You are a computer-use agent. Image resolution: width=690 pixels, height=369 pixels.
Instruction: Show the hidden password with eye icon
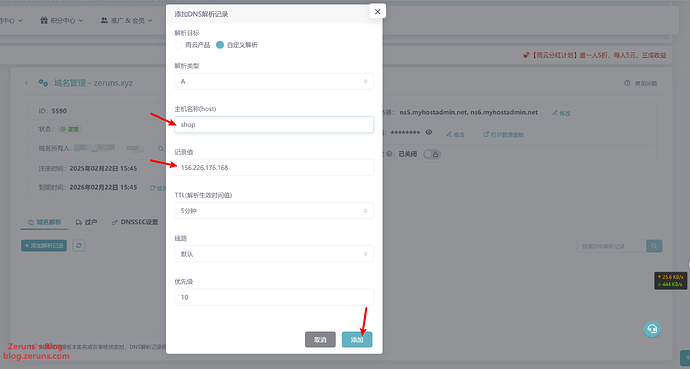tap(429, 132)
